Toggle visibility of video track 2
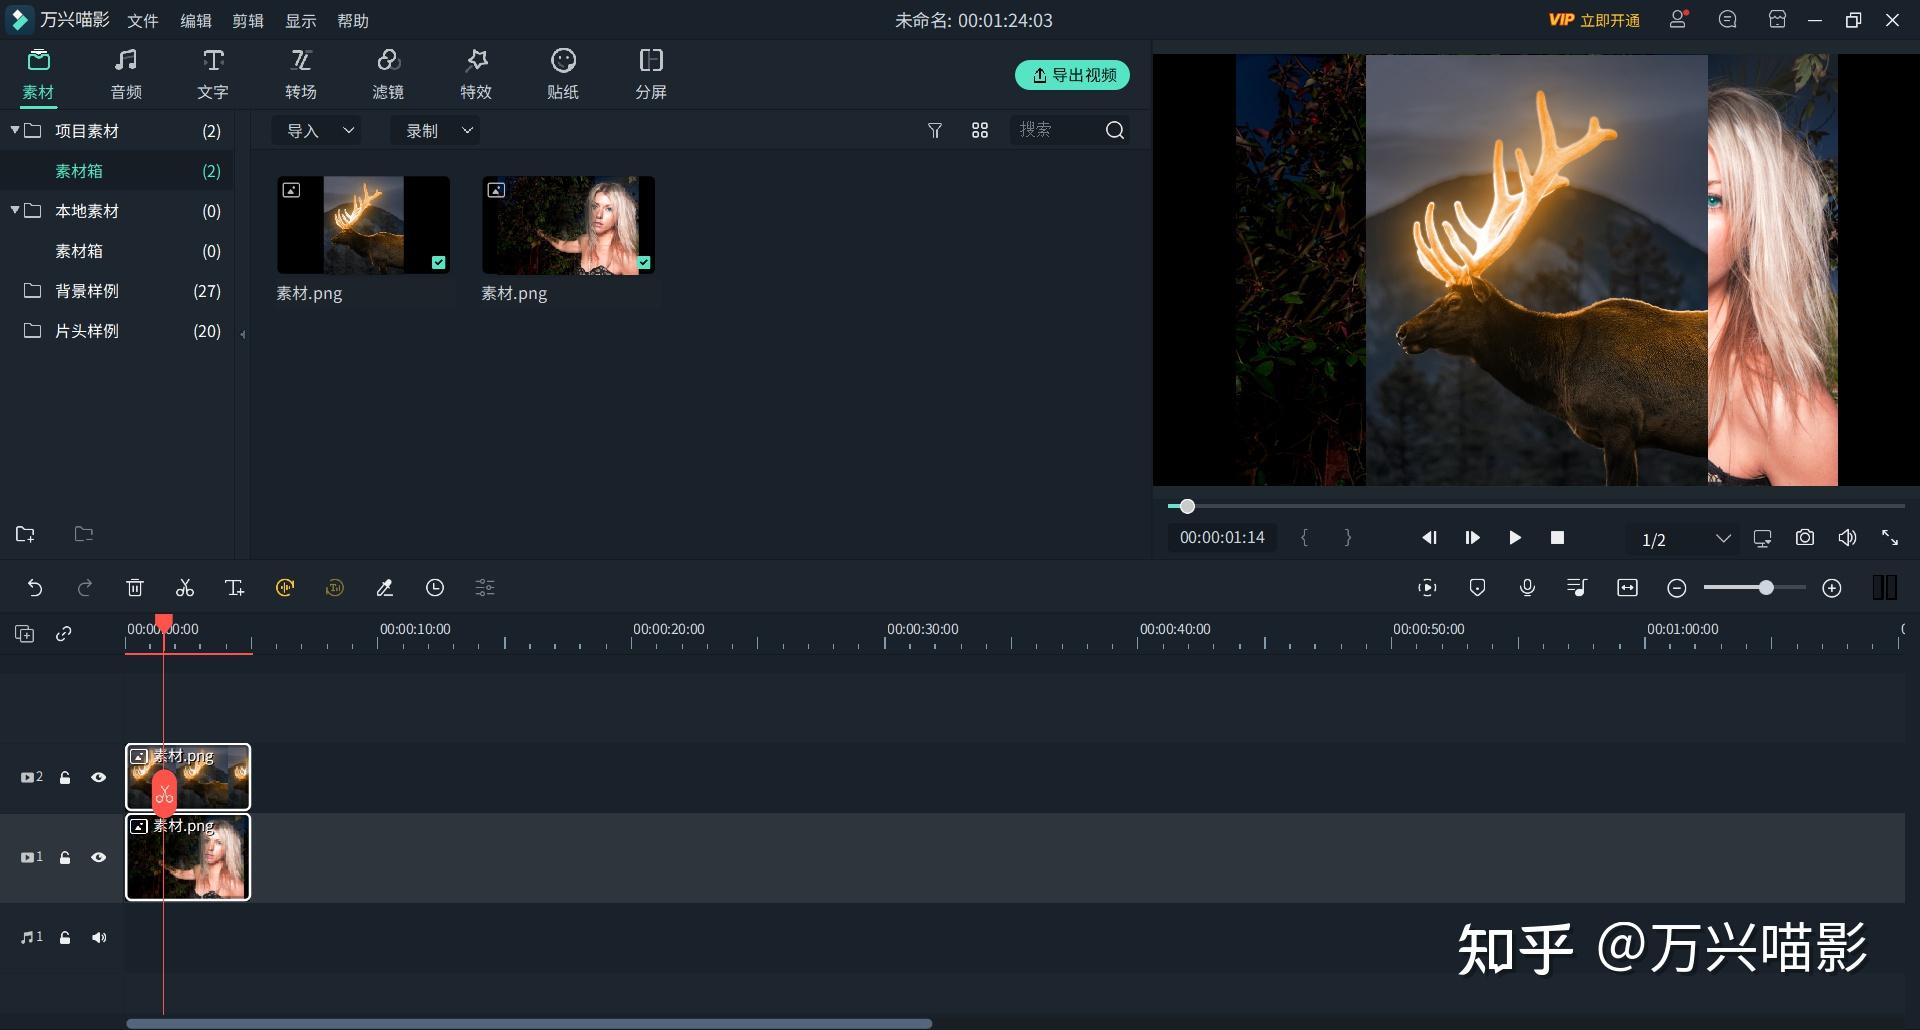1920x1030 pixels. 98,777
